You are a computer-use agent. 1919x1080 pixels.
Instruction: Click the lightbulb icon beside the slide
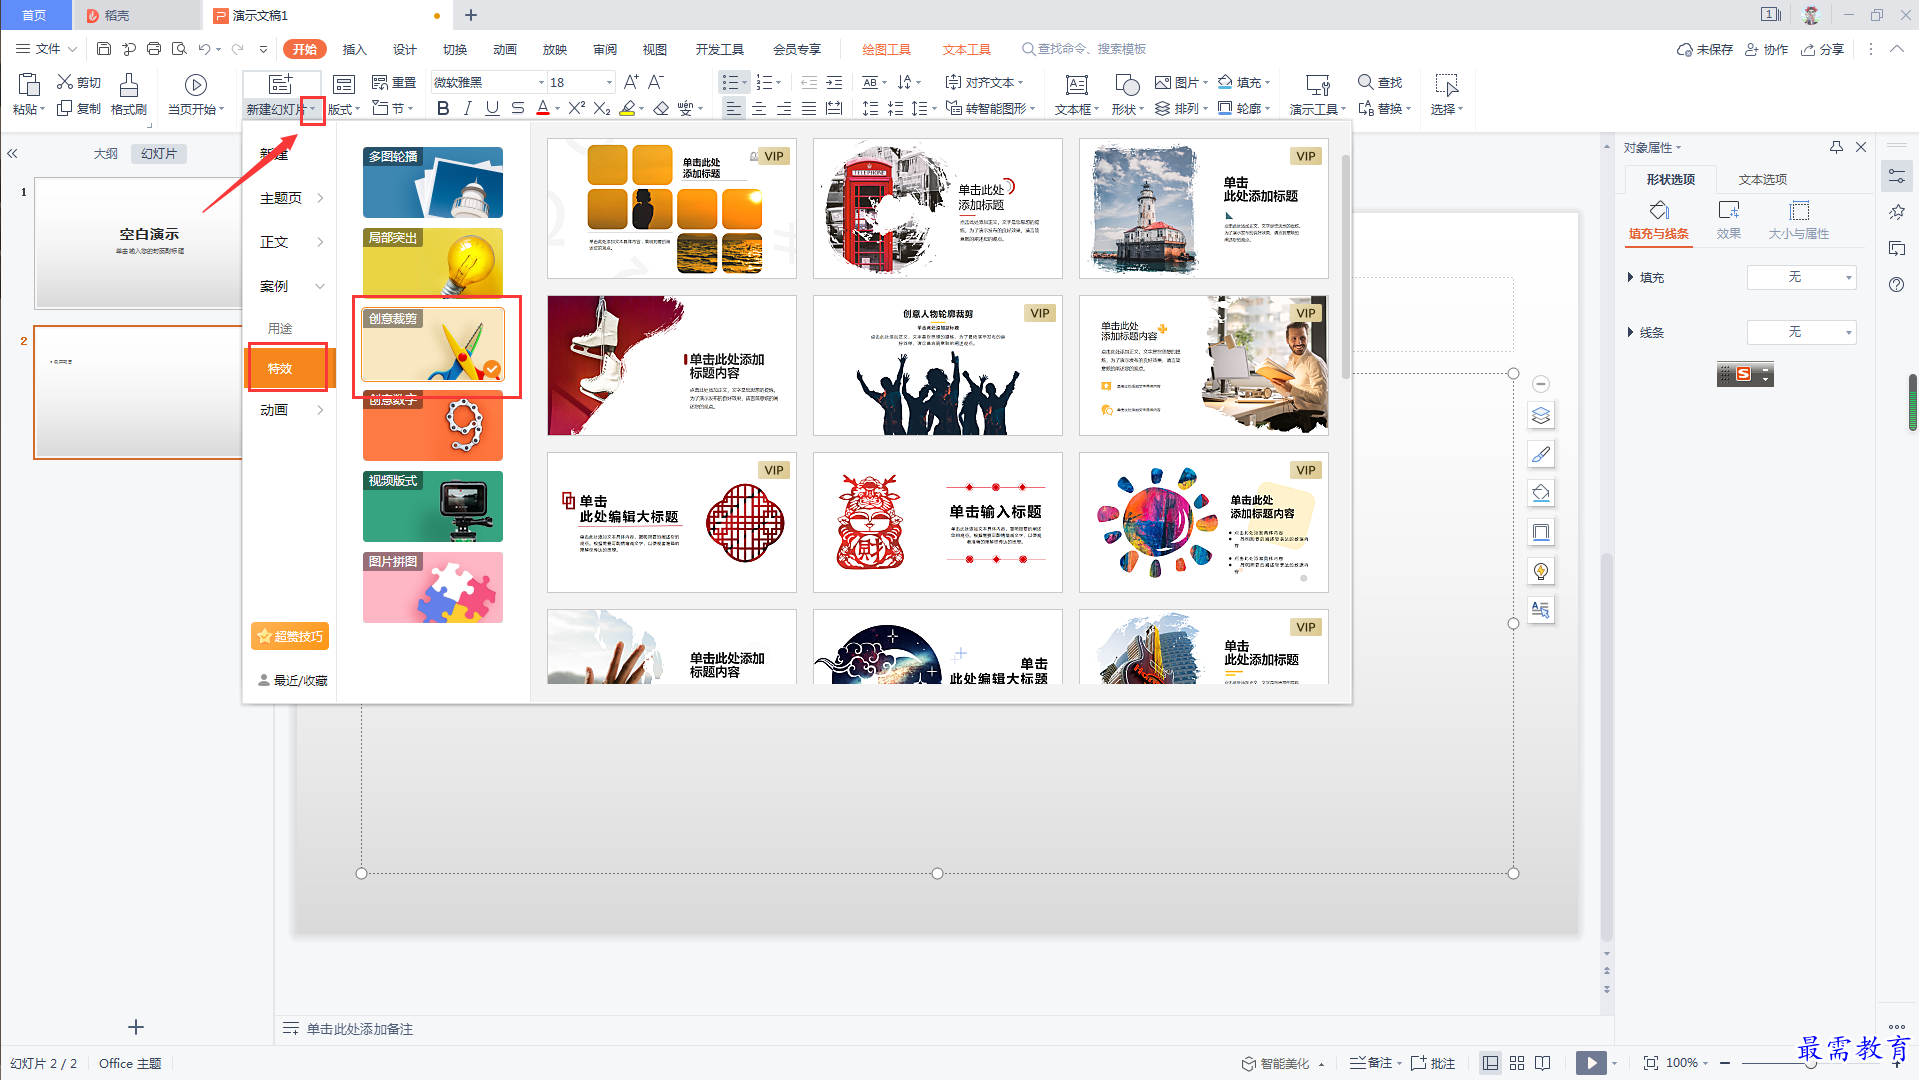pyautogui.click(x=1541, y=571)
